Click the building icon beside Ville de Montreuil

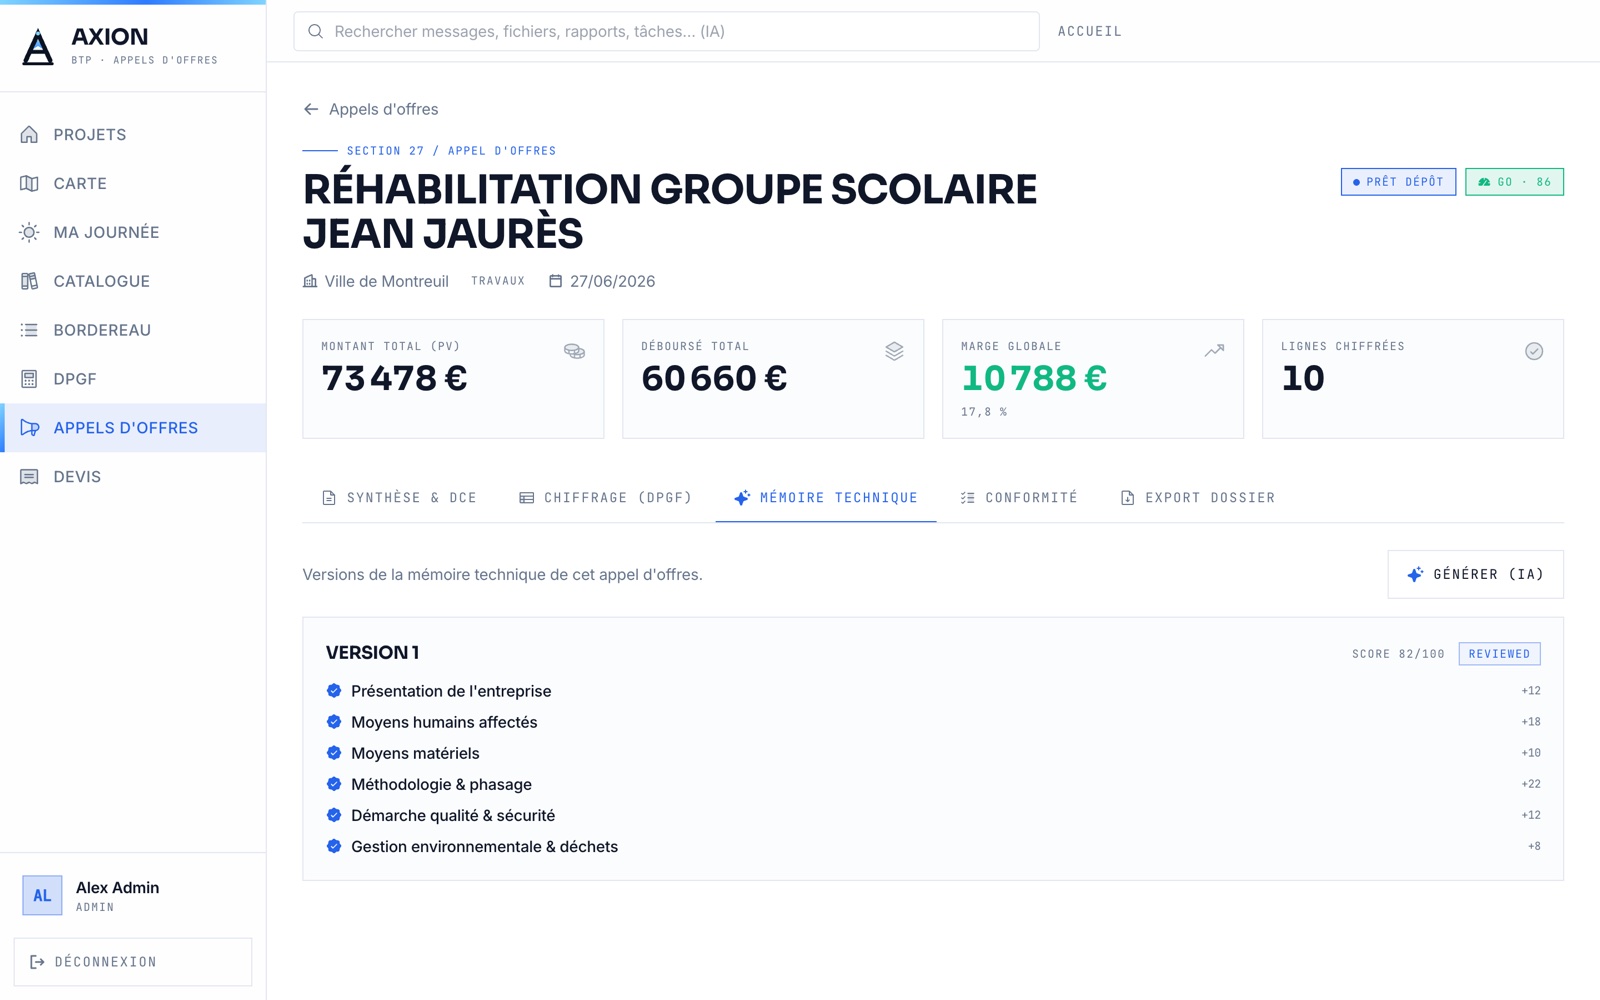coord(310,281)
